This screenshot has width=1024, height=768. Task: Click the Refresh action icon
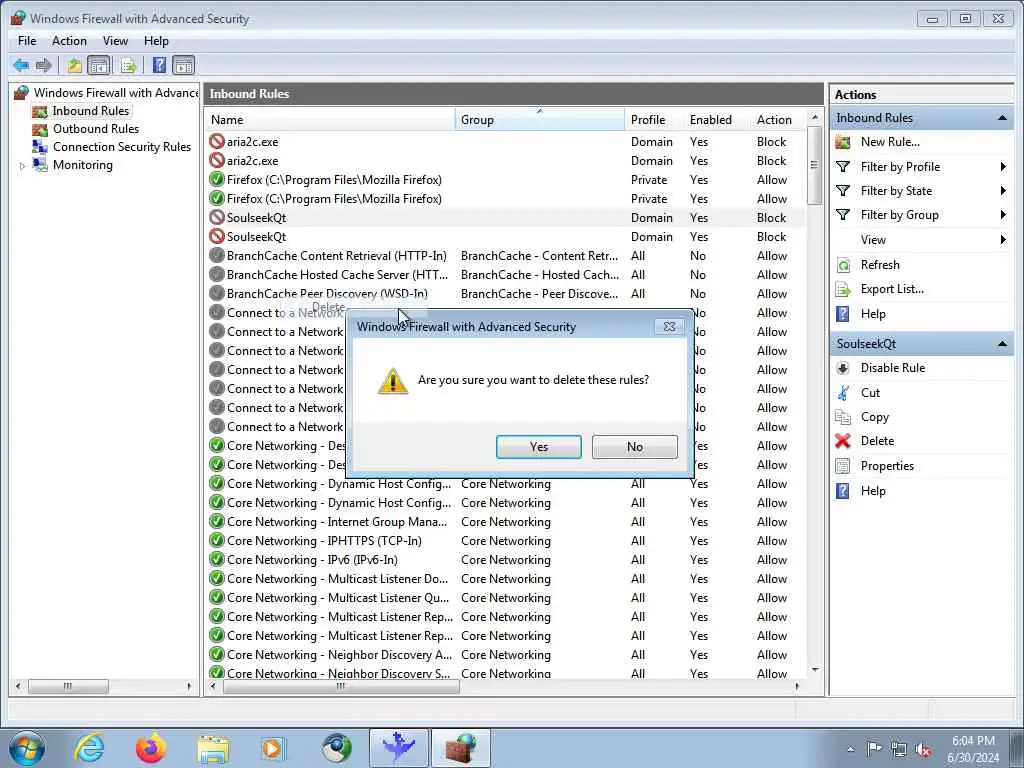[x=843, y=265]
